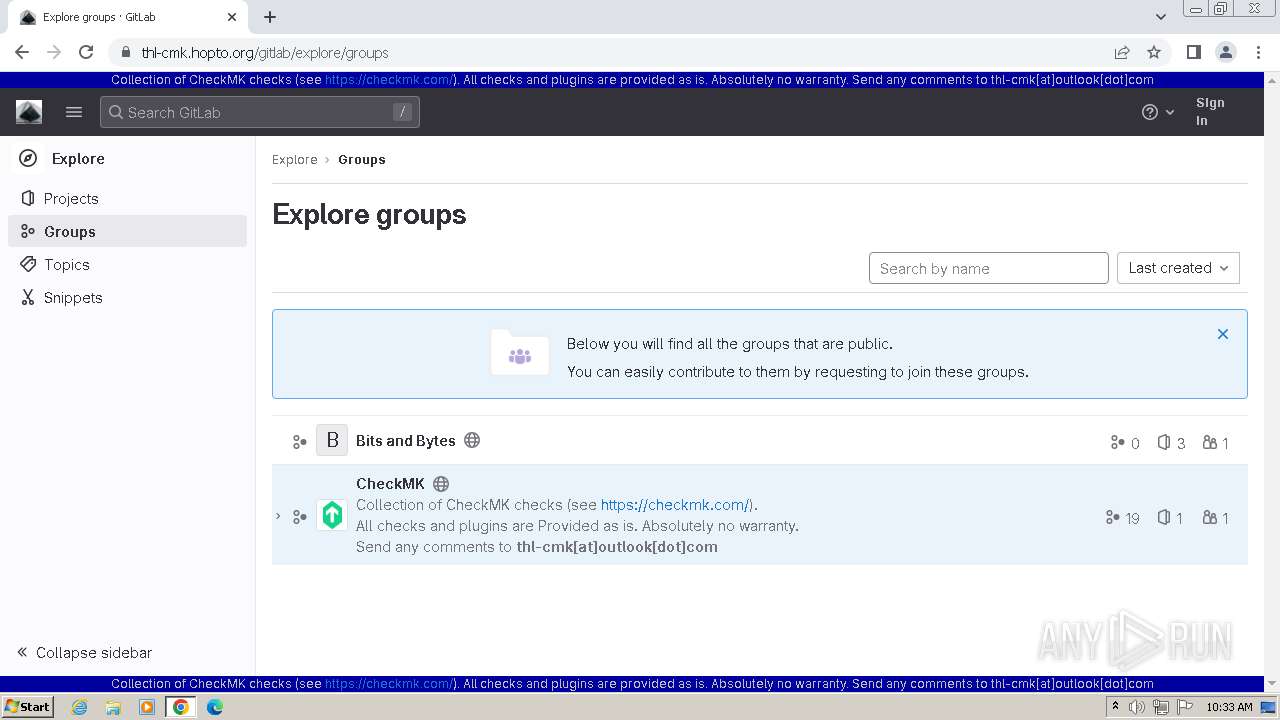Screen dimensions: 1280x720
Task: Click the 10:33 AM system clock
Action: 1229,707
